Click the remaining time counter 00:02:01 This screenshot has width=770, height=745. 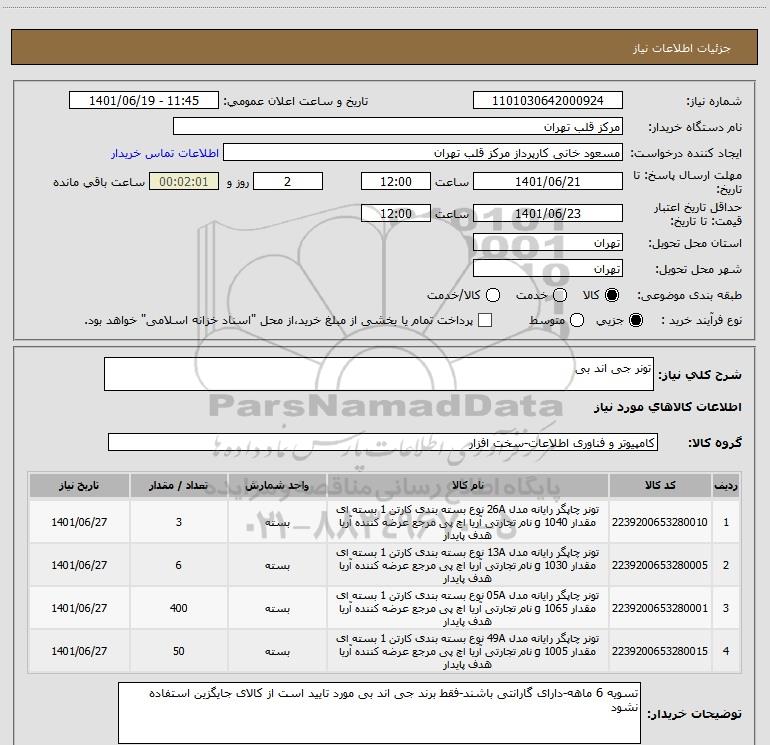(x=184, y=181)
